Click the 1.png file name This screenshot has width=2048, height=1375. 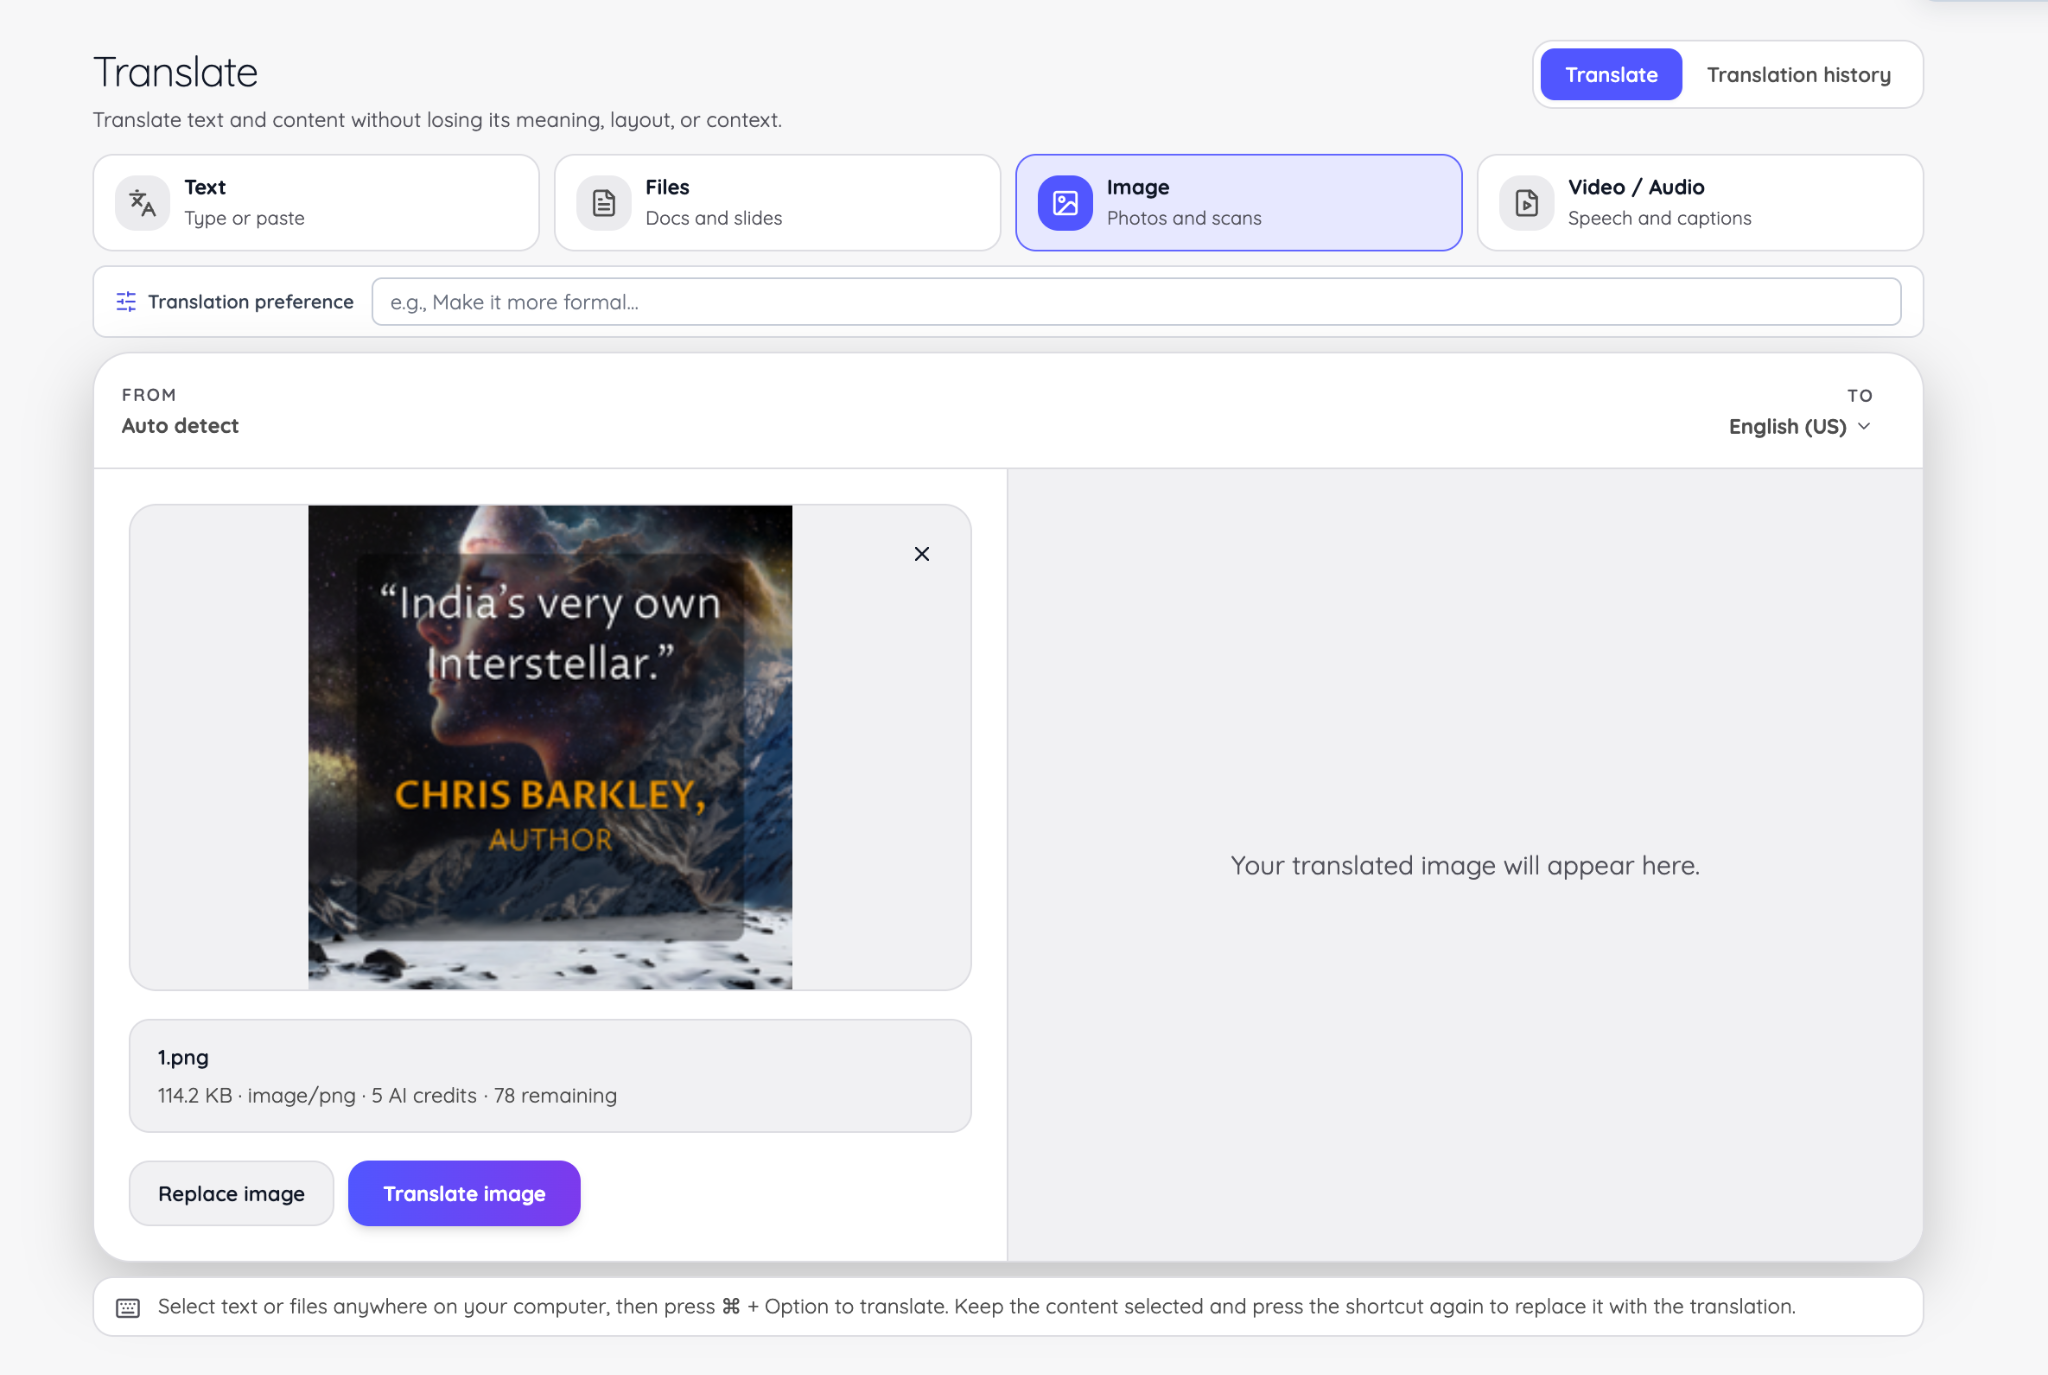pos(183,1058)
